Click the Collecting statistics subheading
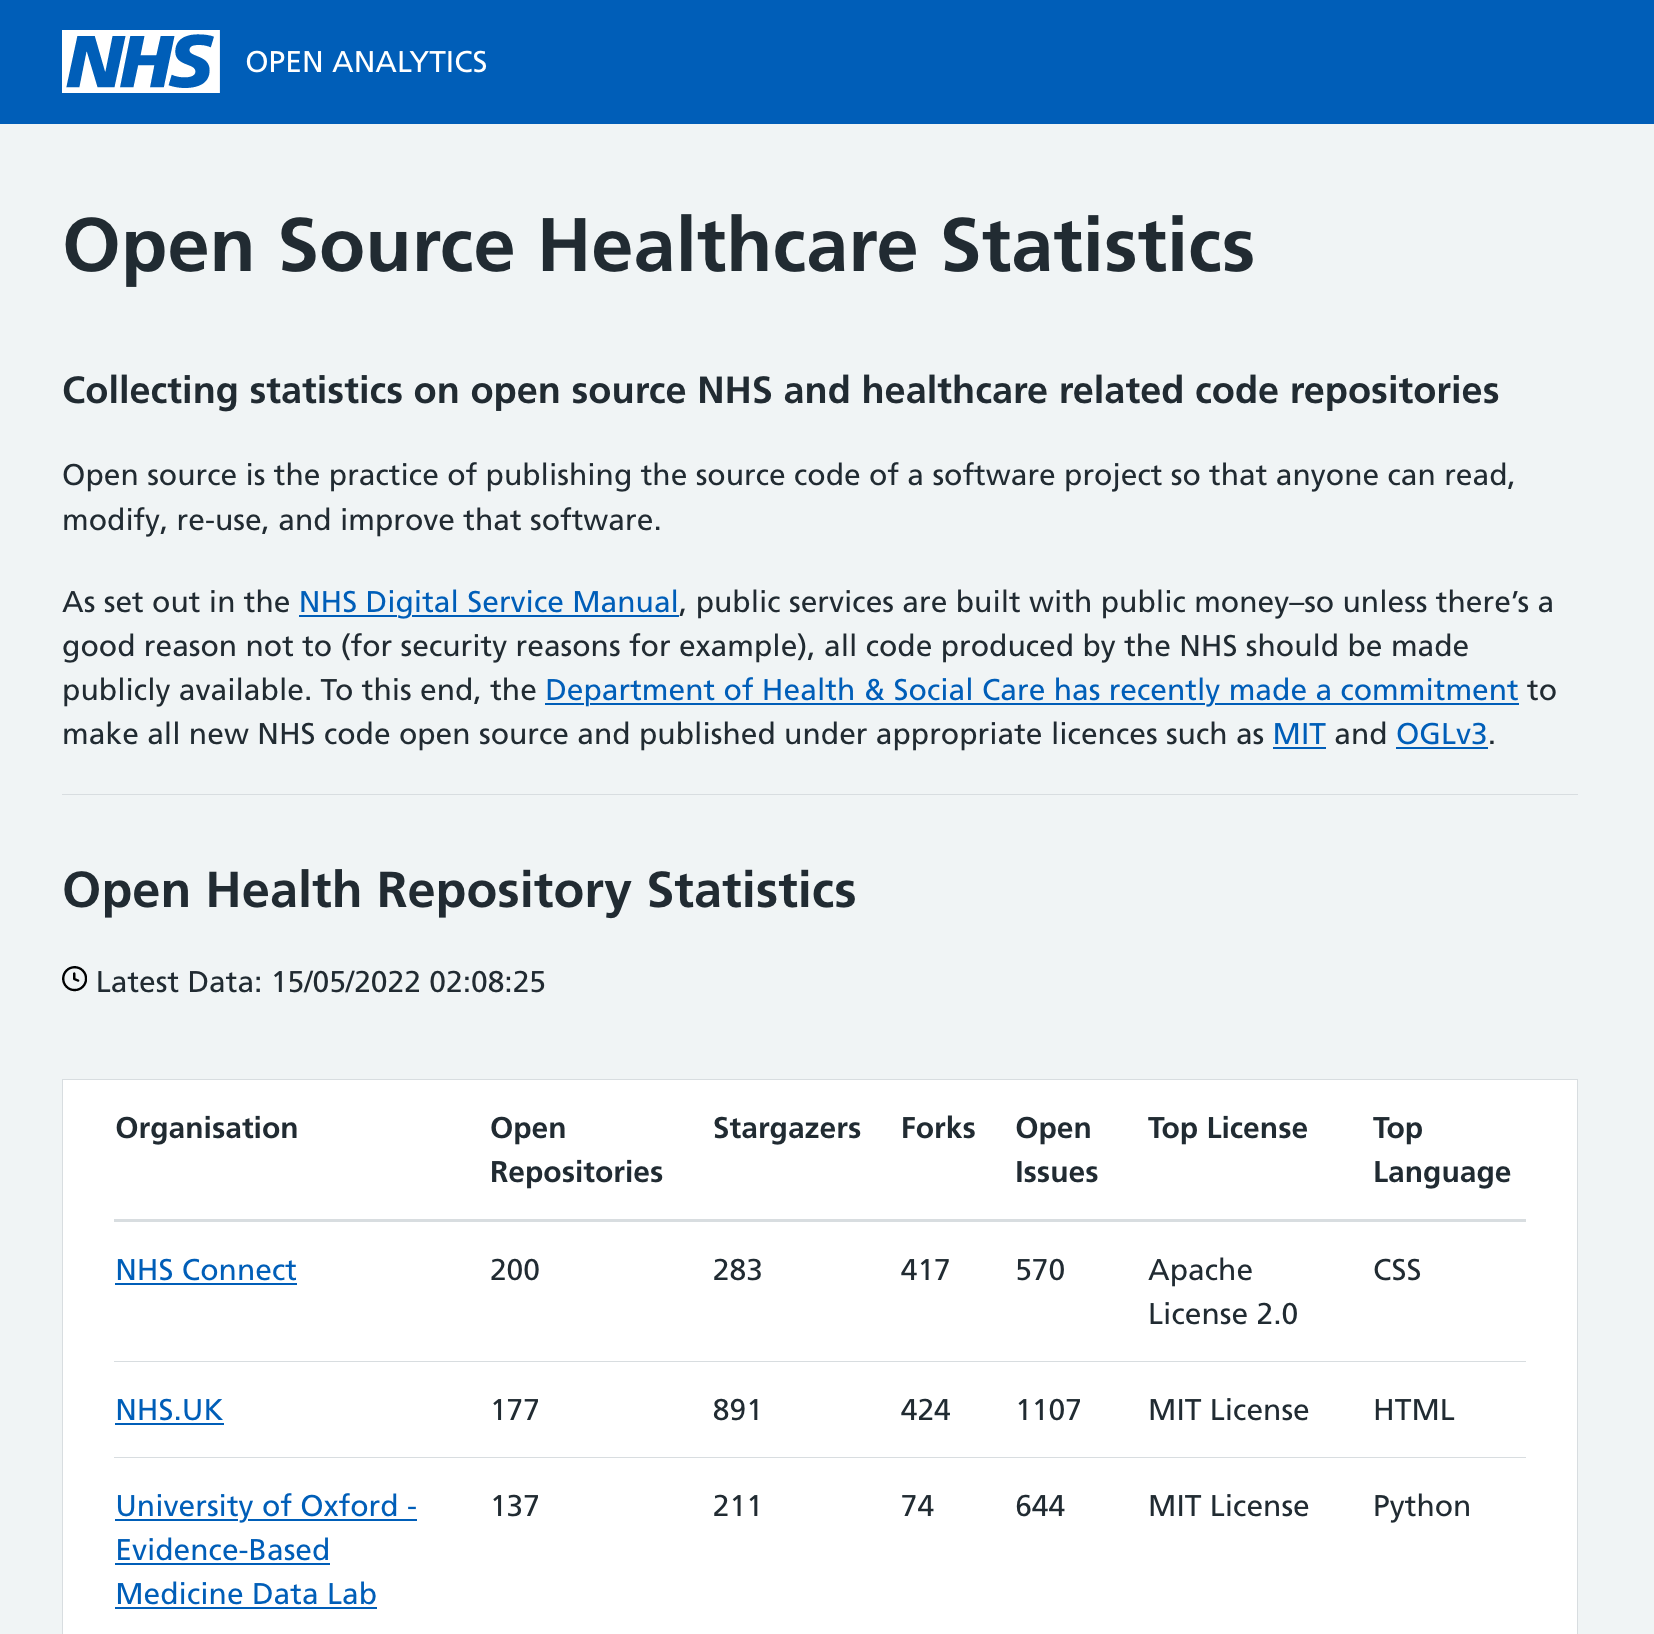Screen dimensions: 1654x1634 pyautogui.click(x=780, y=390)
